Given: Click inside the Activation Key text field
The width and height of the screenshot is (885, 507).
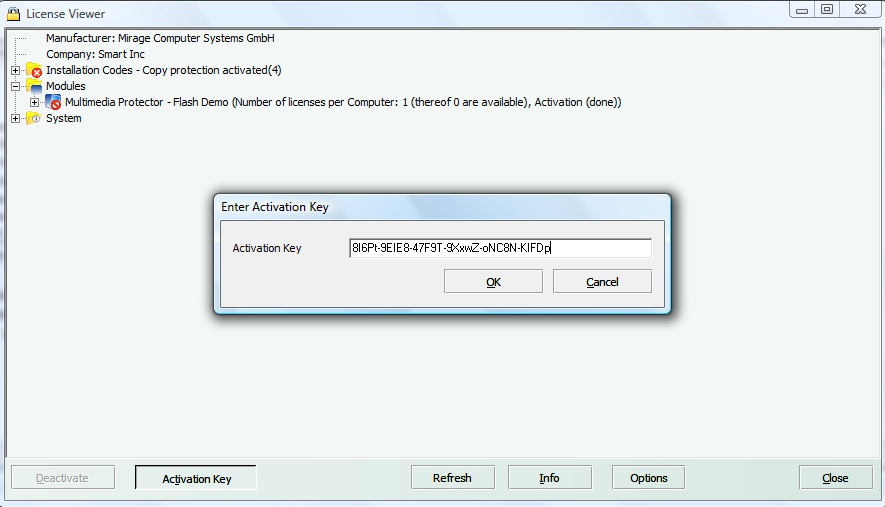Looking at the screenshot, I should pos(500,248).
